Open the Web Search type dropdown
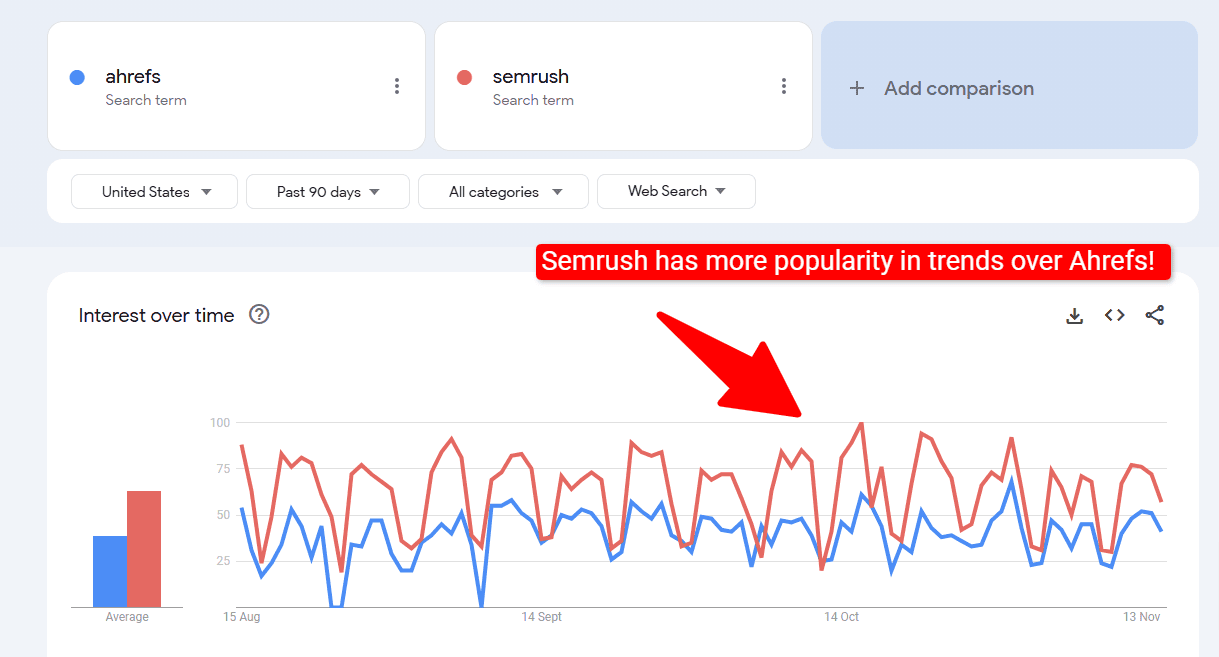The image size is (1219, 657). click(x=676, y=191)
